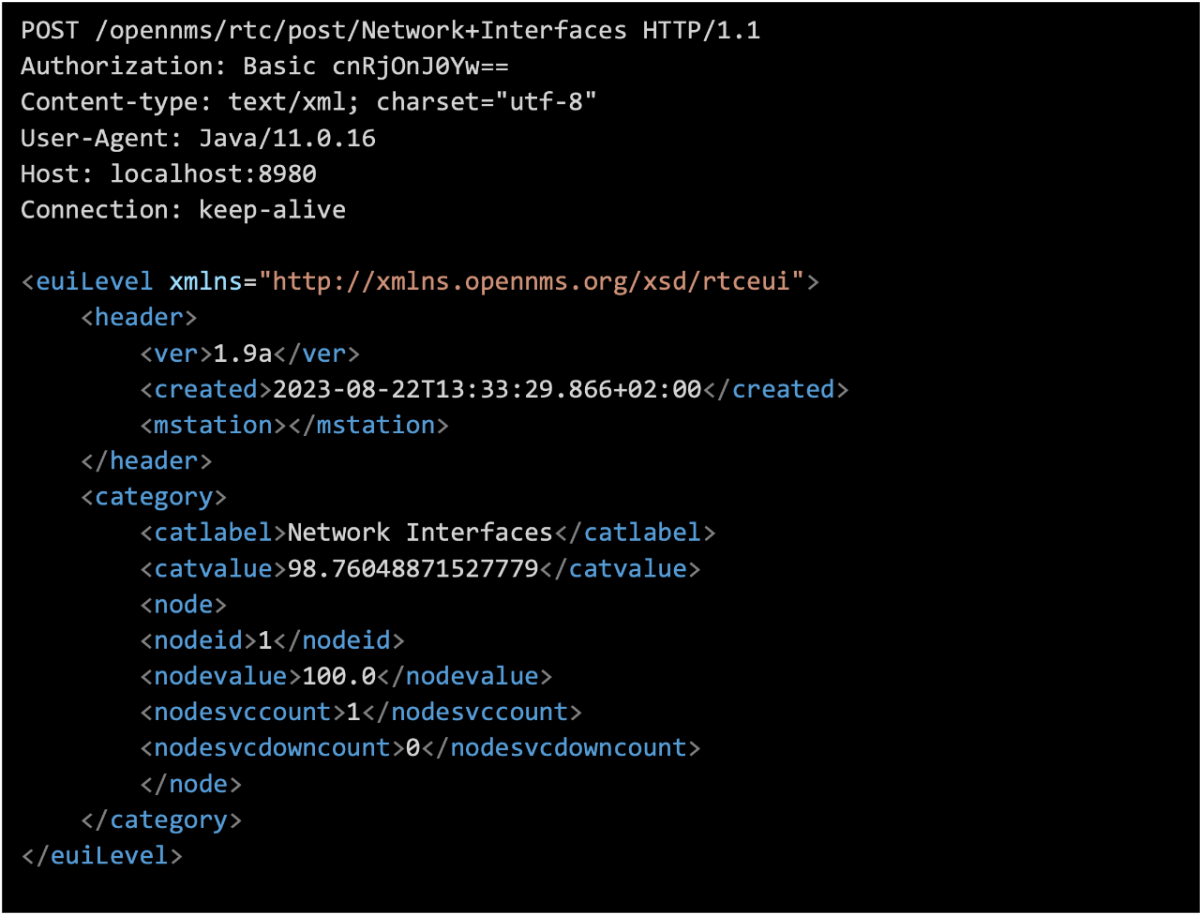Click the closing euiLevel tag

click(x=102, y=855)
